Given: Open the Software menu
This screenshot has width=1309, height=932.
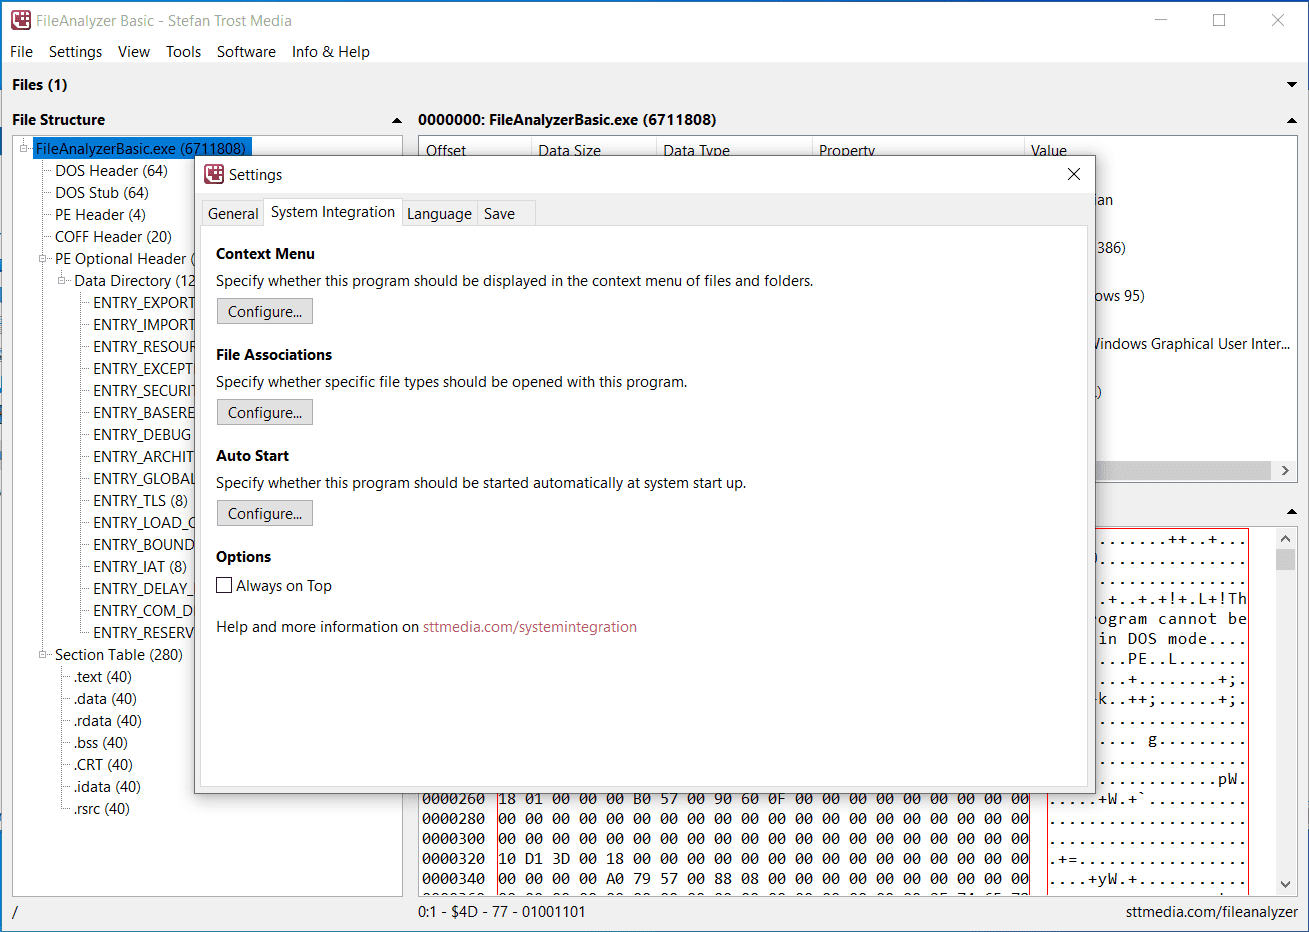Looking at the screenshot, I should pyautogui.click(x=246, y=52).
